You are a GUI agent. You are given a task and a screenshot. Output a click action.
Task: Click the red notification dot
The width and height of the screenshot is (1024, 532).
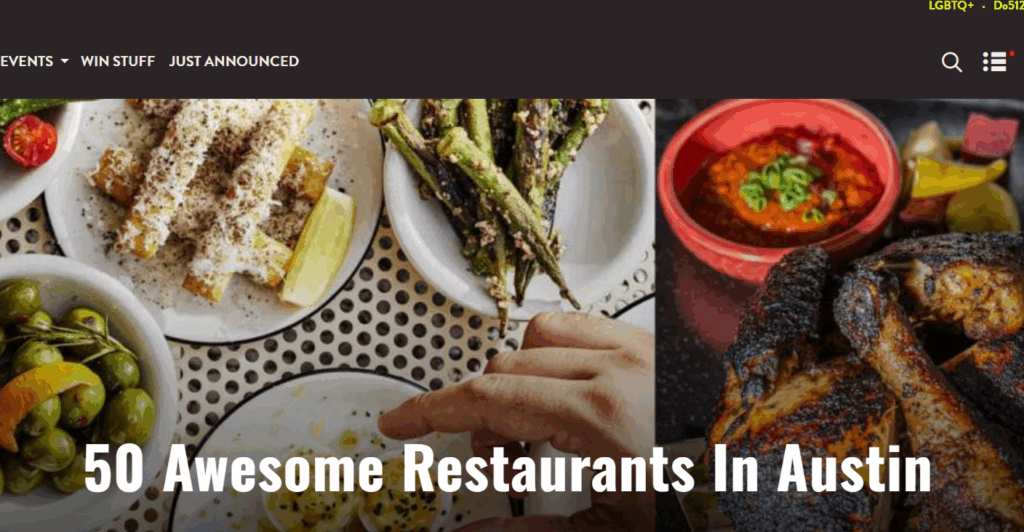[1012, 54]
